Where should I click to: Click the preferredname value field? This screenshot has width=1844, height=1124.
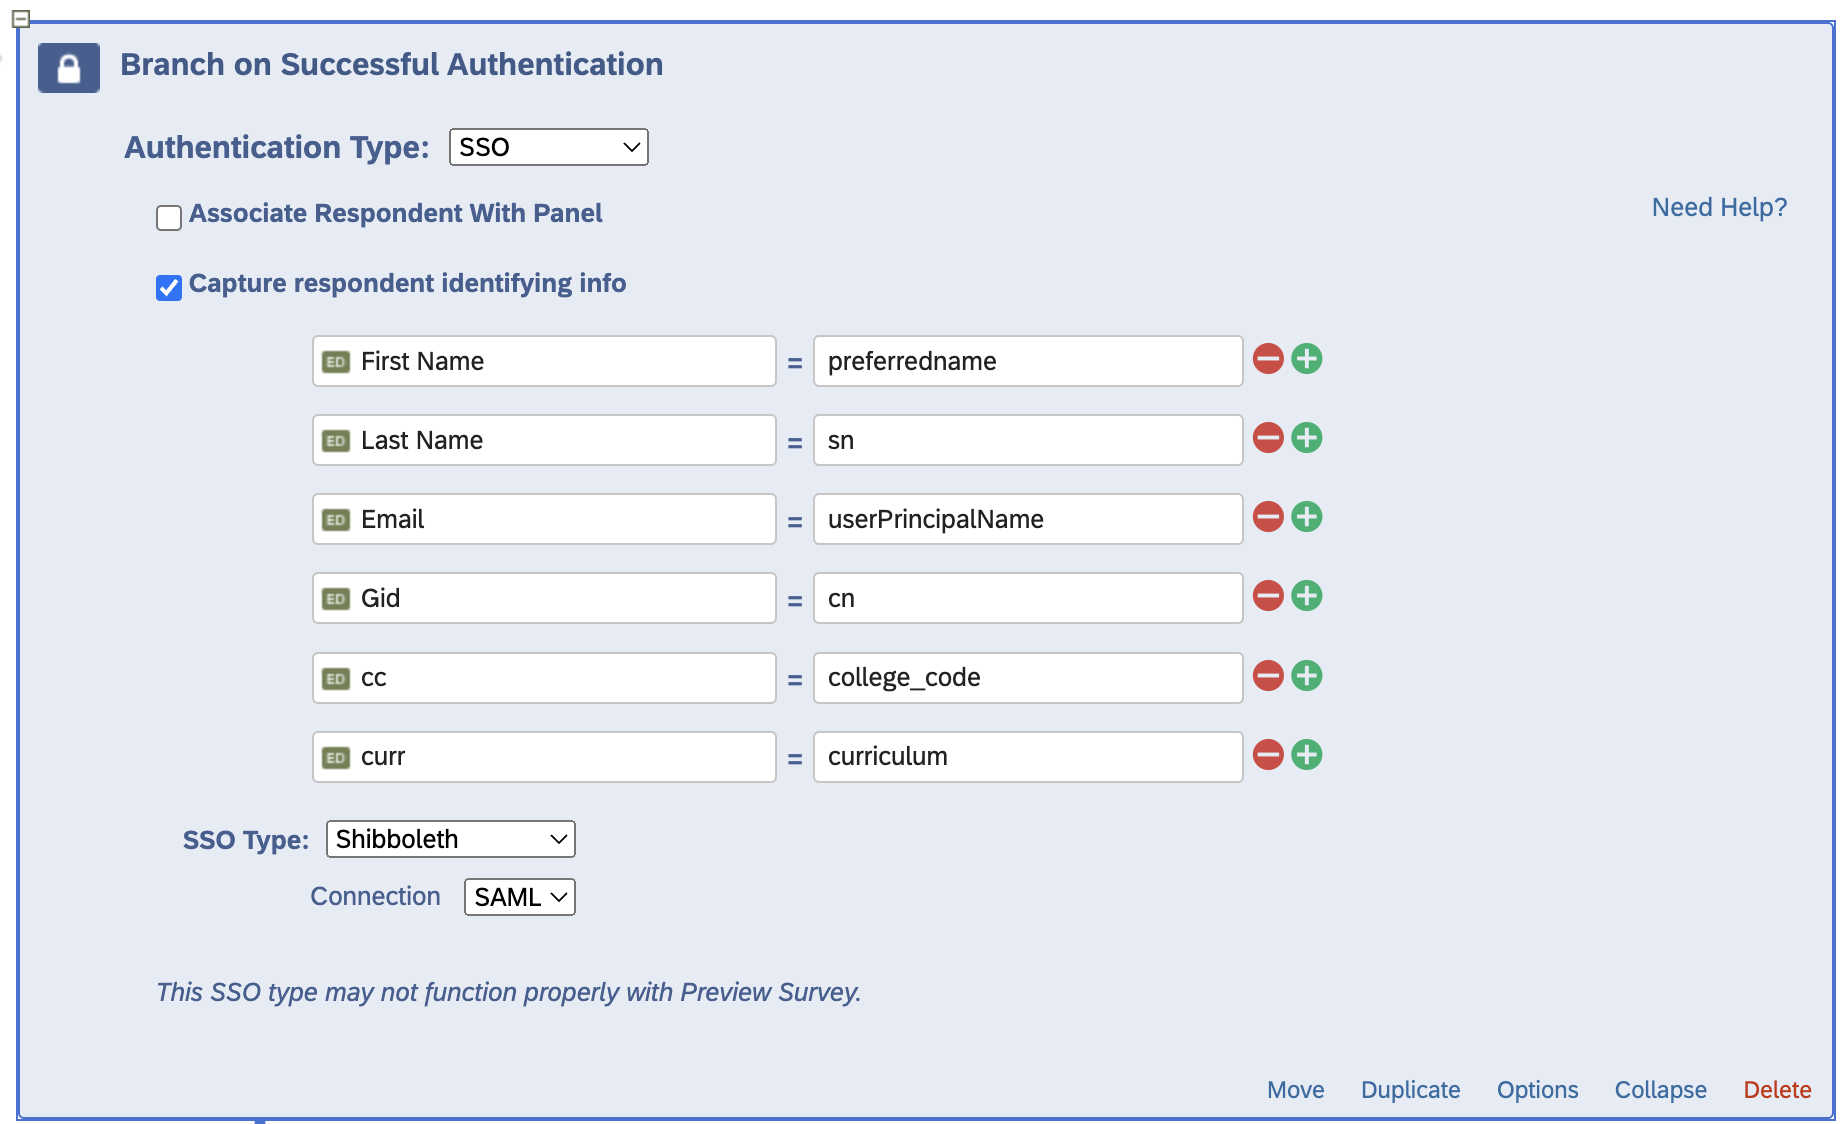click(1027, 360)
